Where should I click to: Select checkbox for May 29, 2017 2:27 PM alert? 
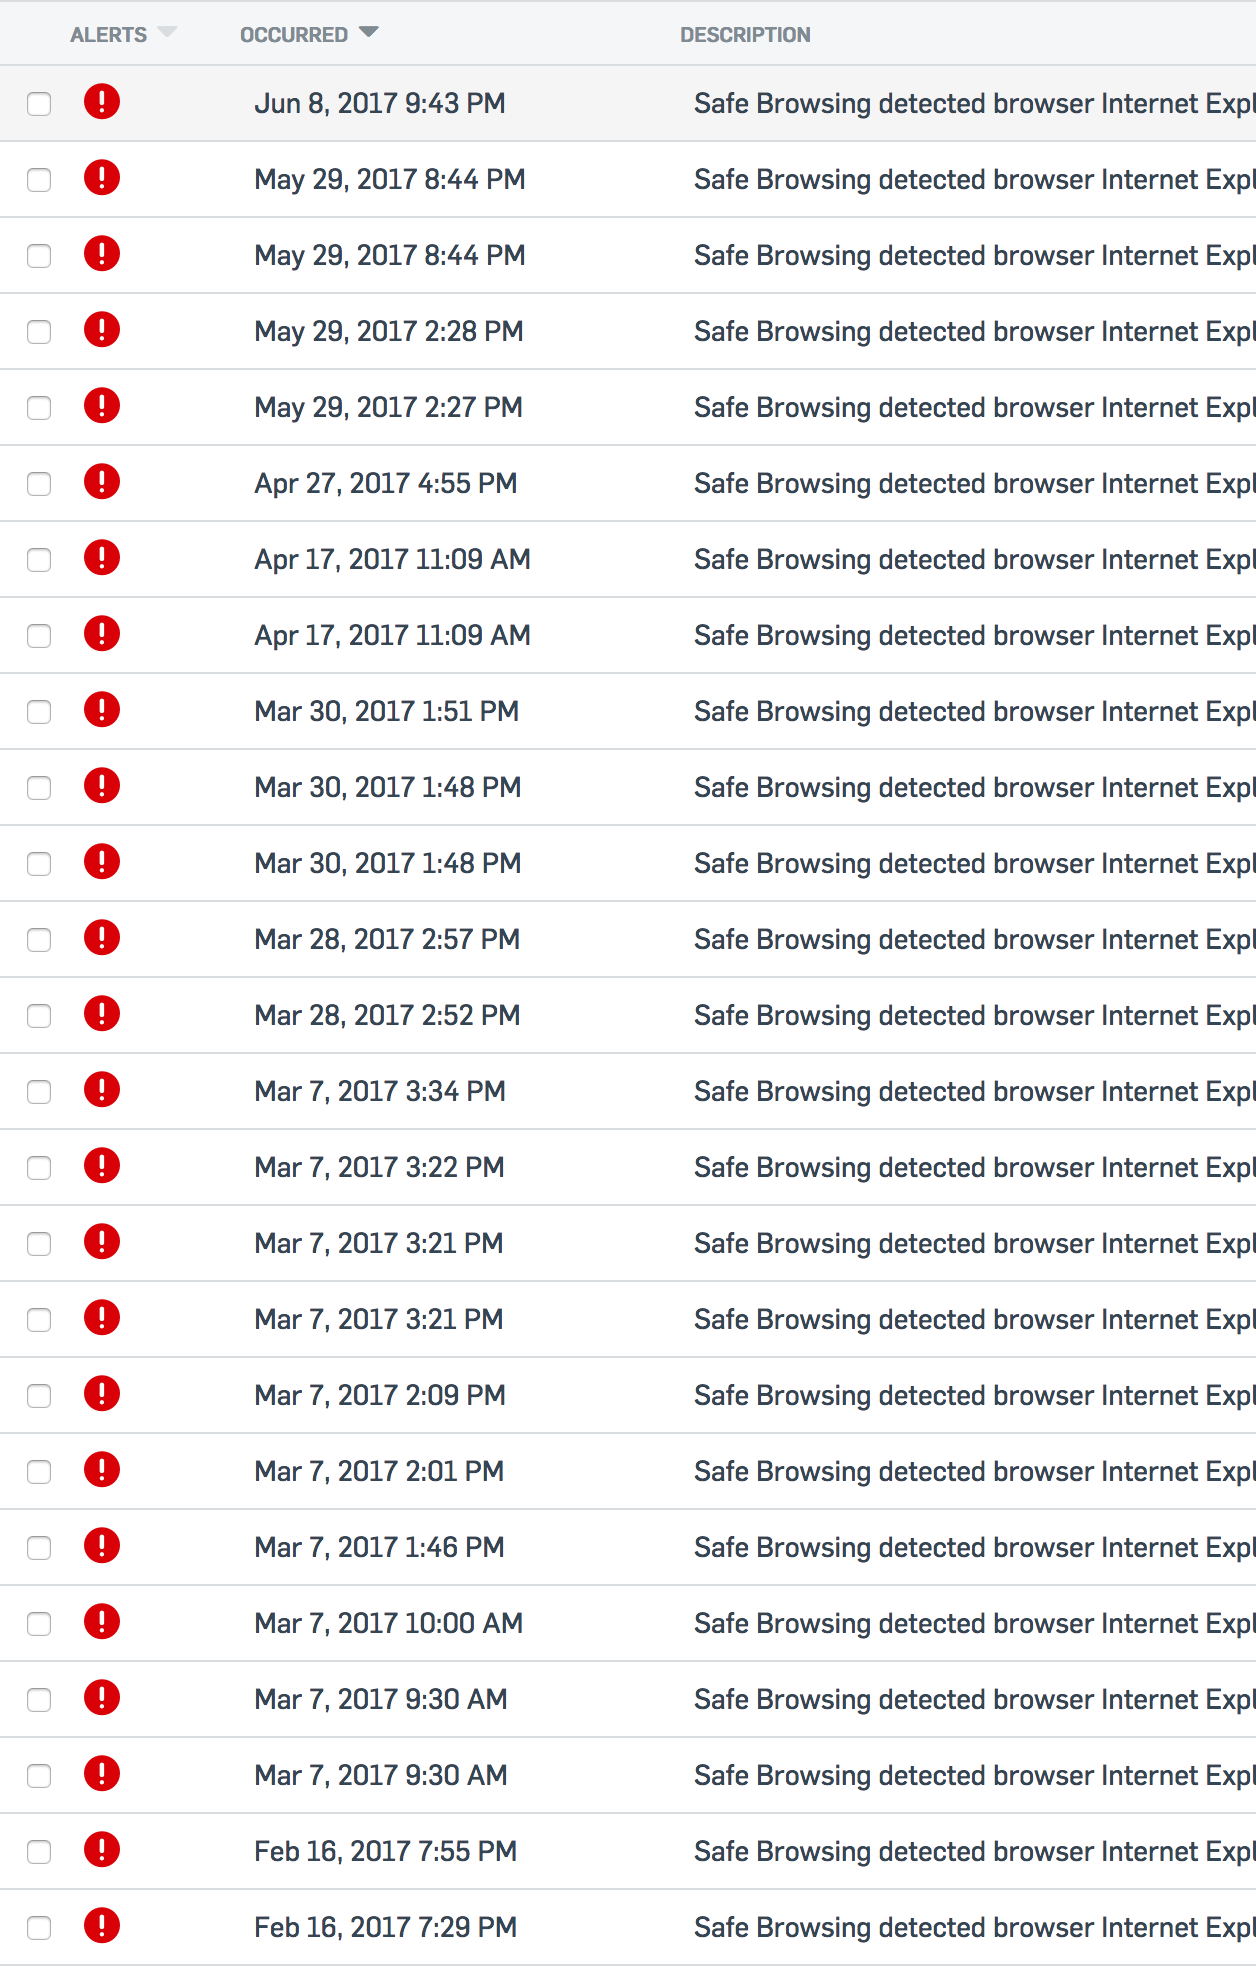[x=39, y=408]
